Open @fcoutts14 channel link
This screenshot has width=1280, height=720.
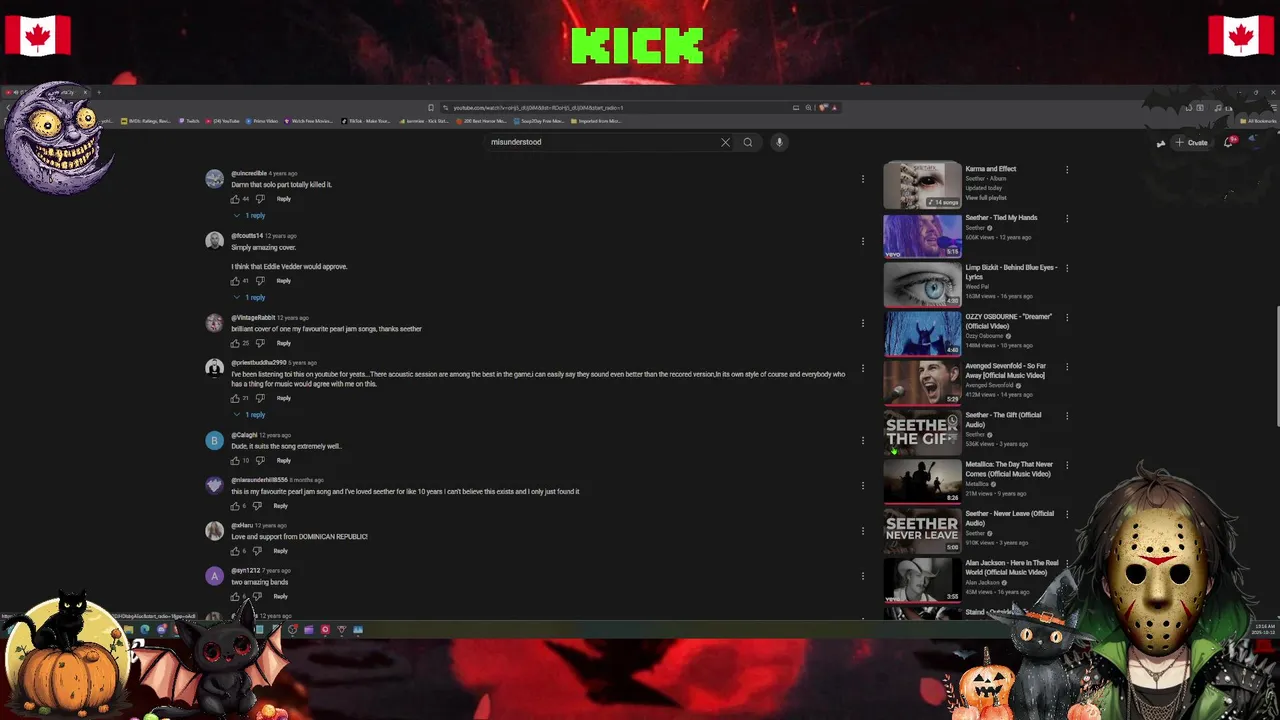(248, 236)
